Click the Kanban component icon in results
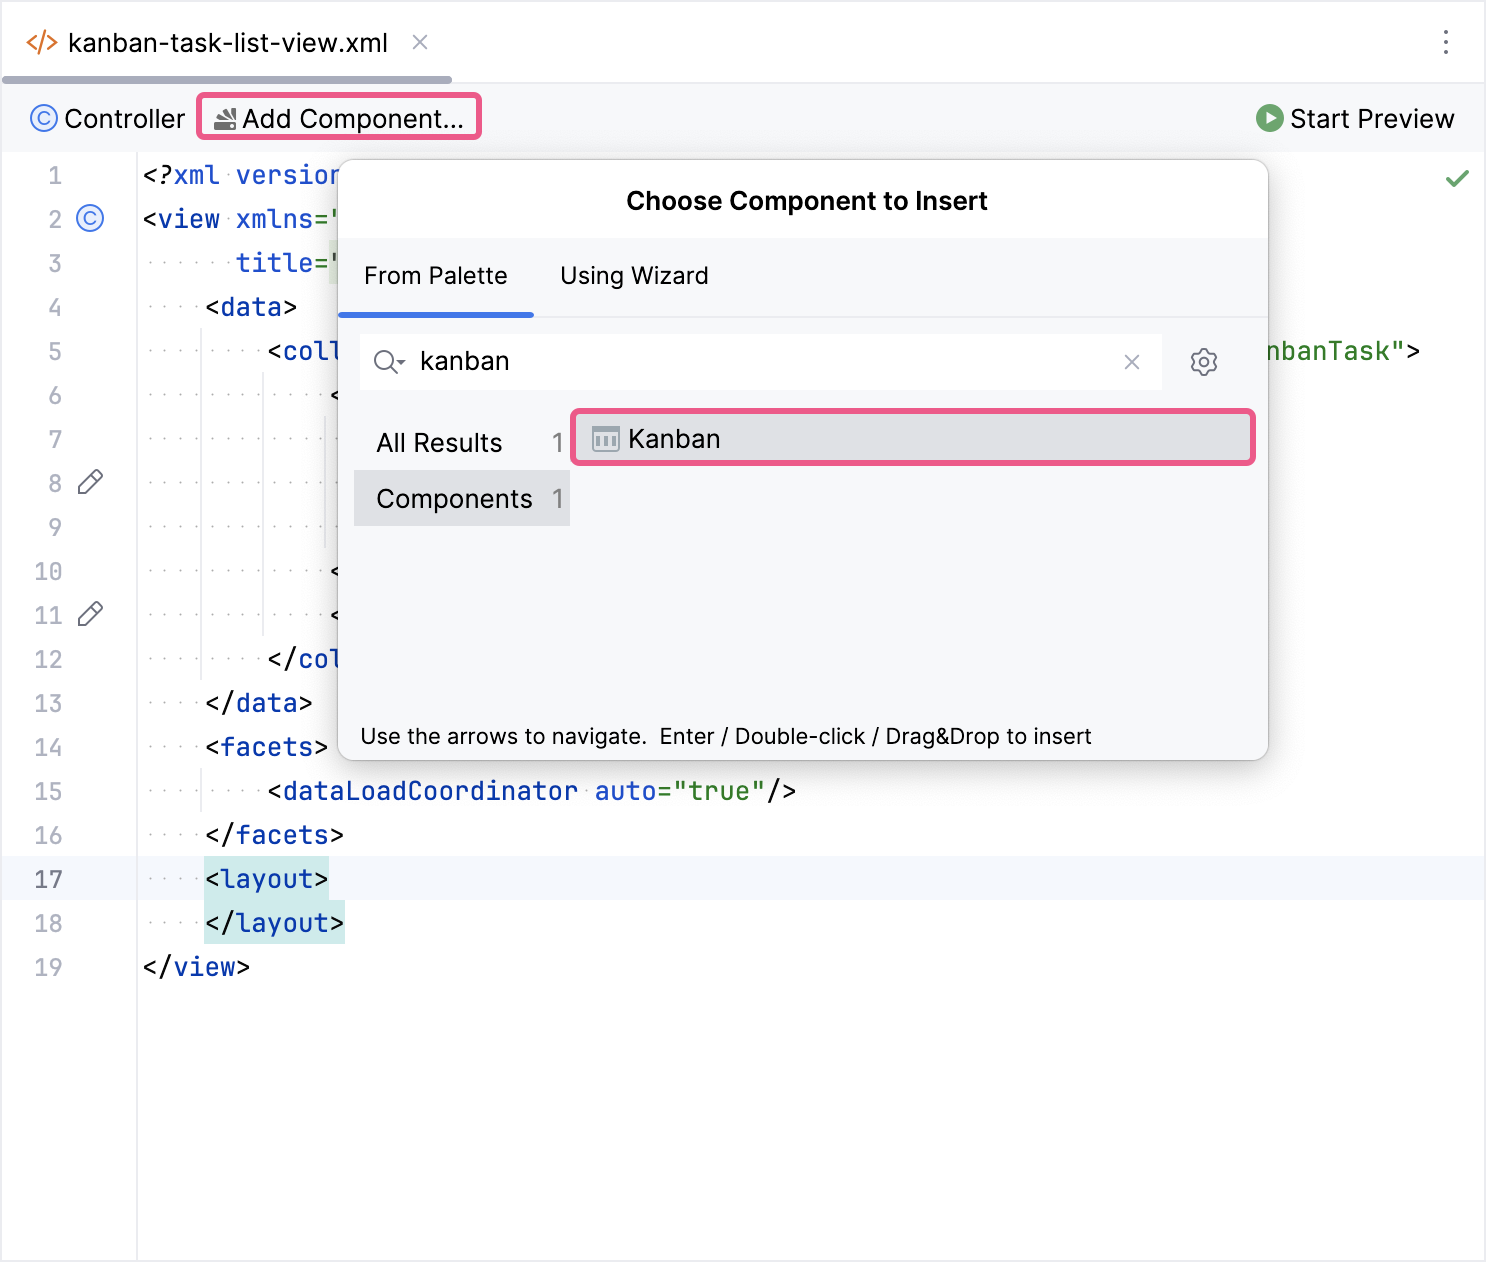 pos(604,438)
